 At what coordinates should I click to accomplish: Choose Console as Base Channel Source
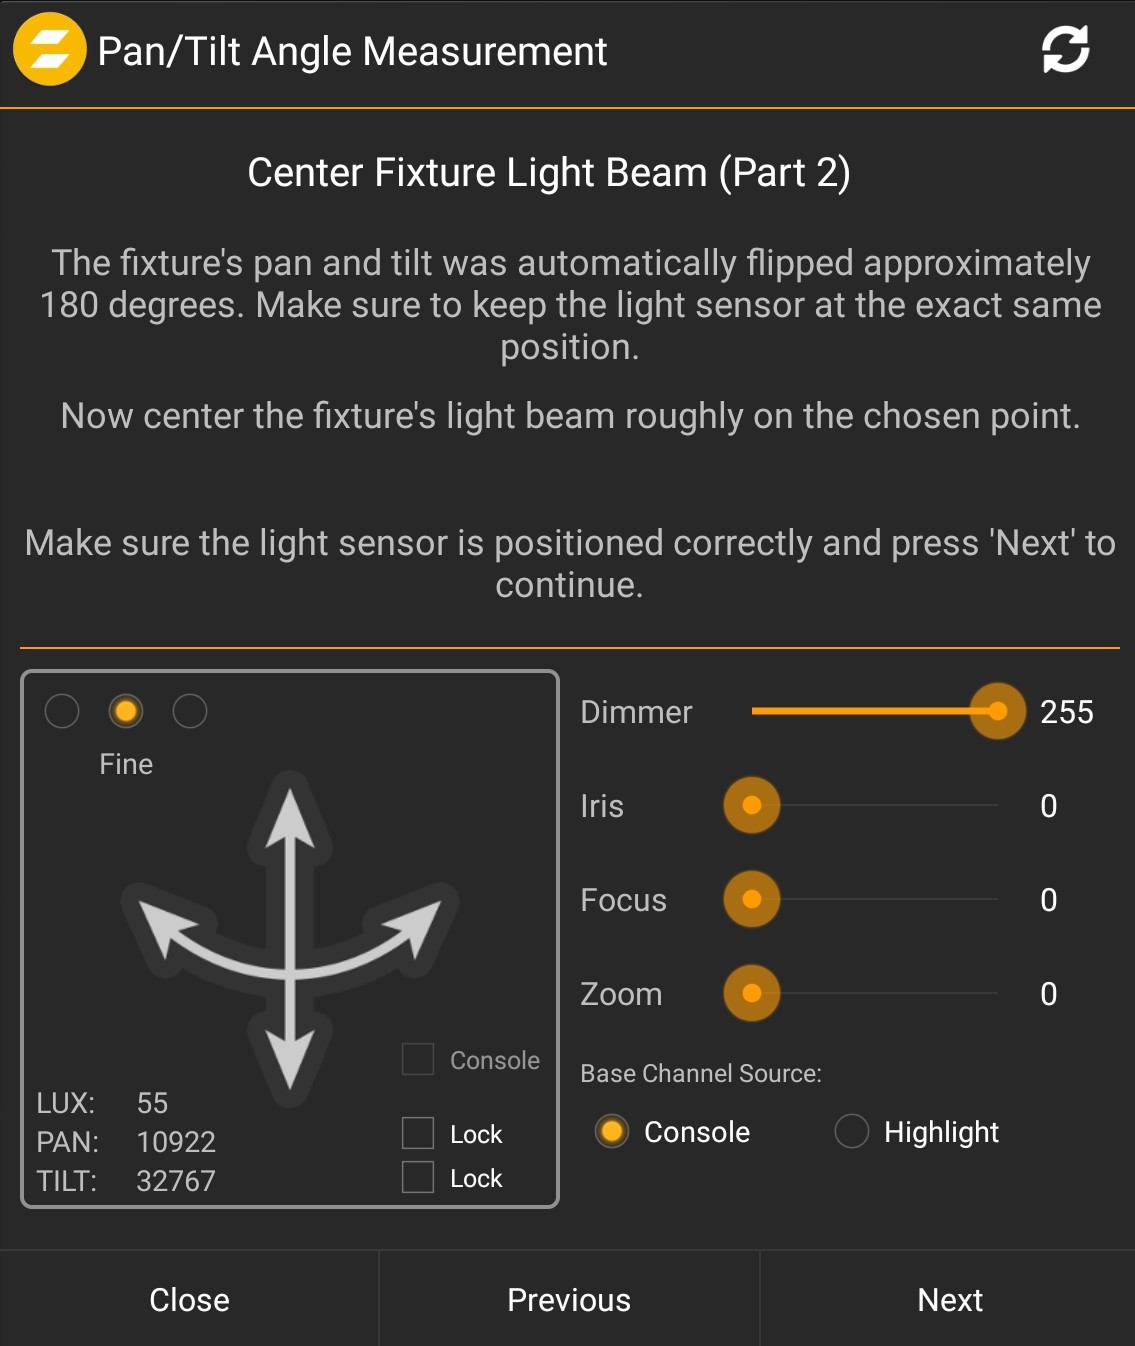point(612,1131)
